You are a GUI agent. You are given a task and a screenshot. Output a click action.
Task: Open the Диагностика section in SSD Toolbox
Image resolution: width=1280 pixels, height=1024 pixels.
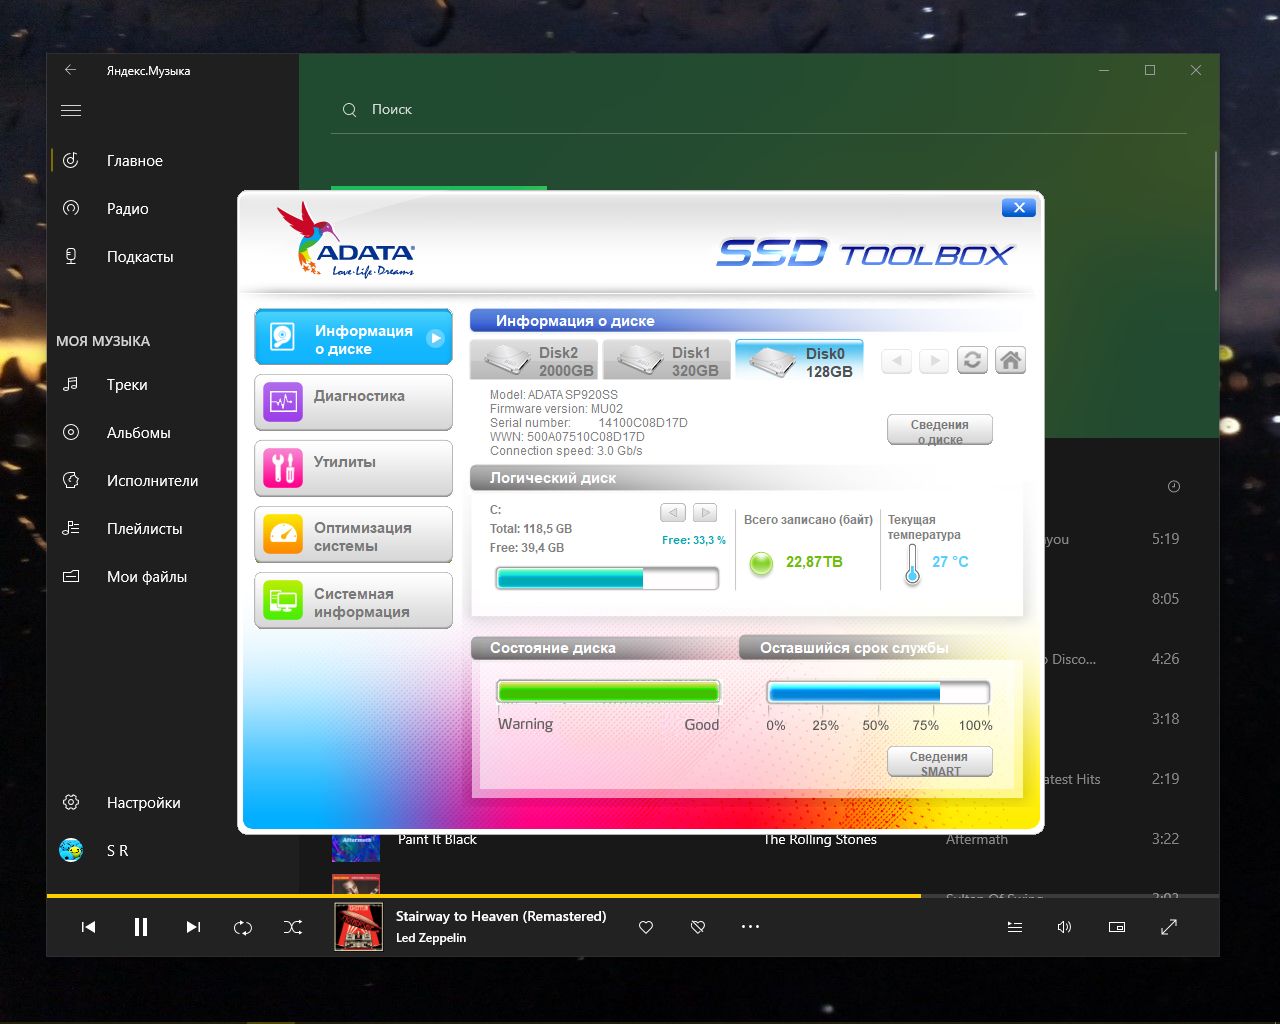353,402
